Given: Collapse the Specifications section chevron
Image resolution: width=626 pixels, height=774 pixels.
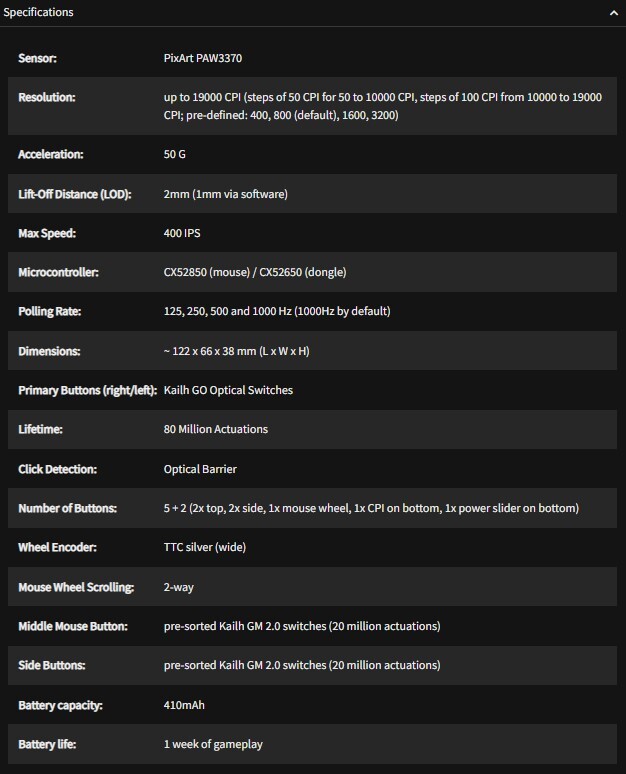Looking at the screenshot, I should click(x=613, y=13).
